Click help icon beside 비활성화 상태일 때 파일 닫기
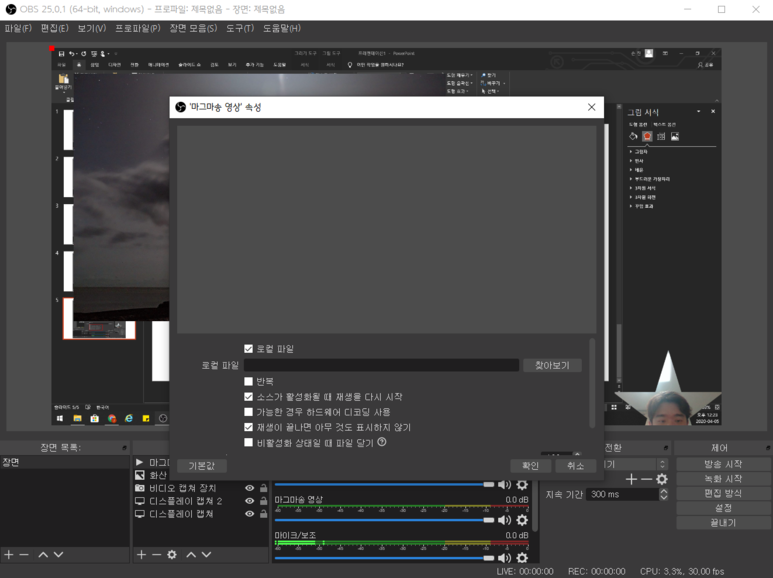Viewport: 773px width, 578px height. [382, 442]
